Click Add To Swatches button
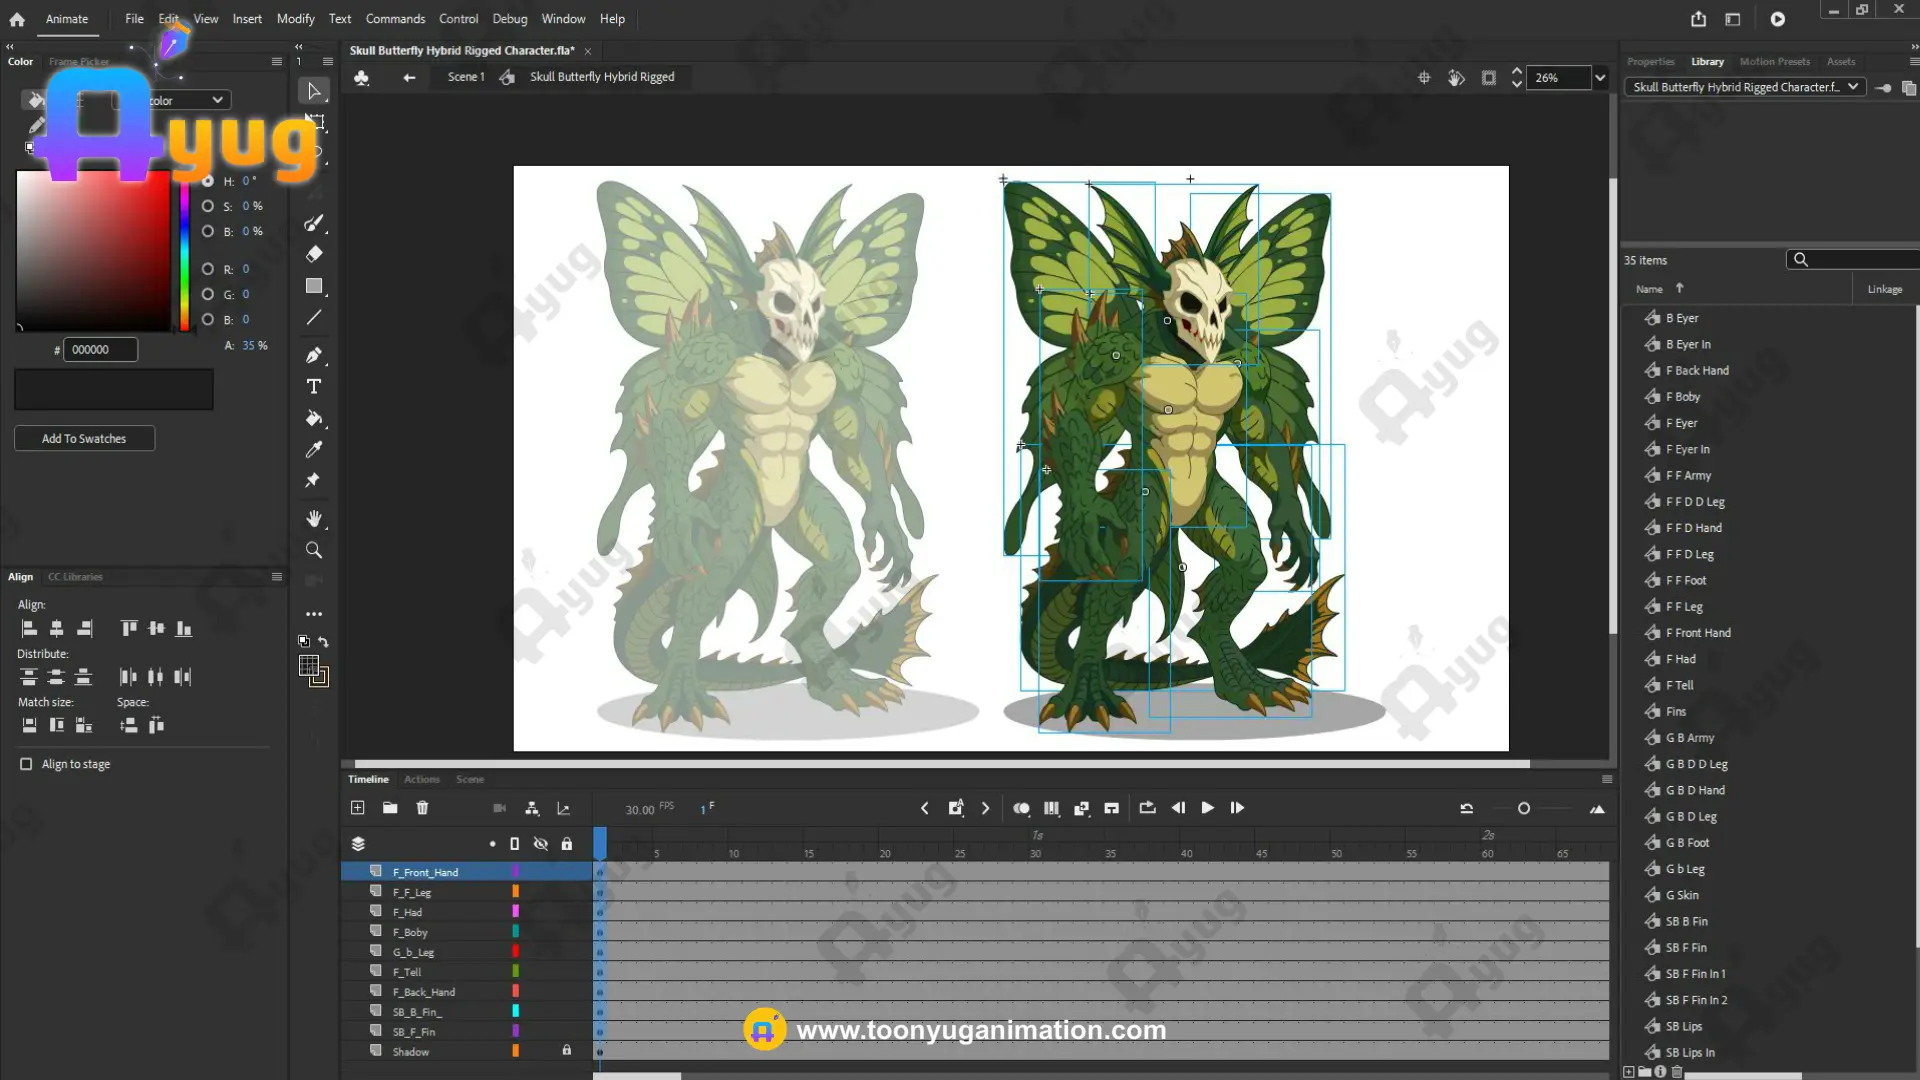Viewport: 1920px width, 1080px height. pos(84,439)
